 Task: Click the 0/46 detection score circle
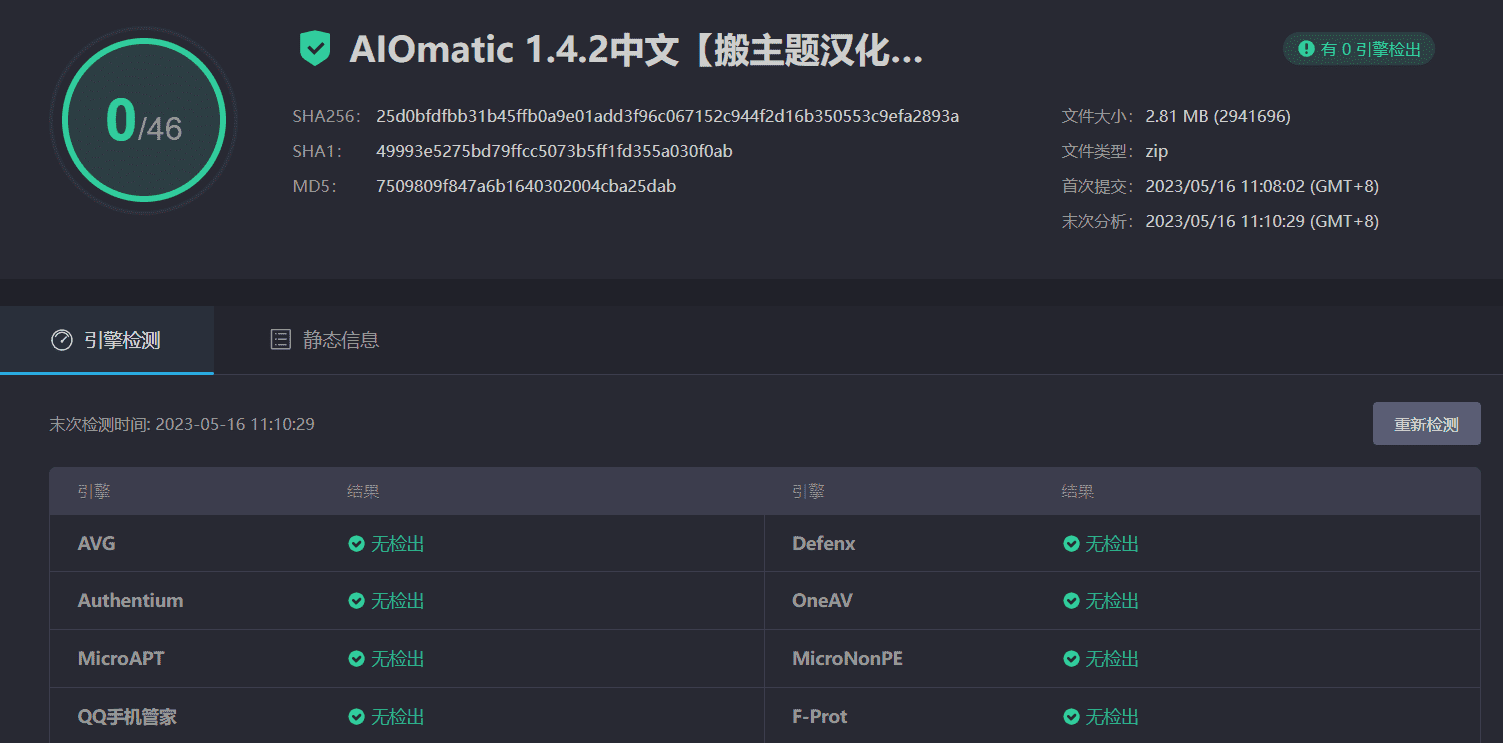pyautogui.click(x=144, y=121)
